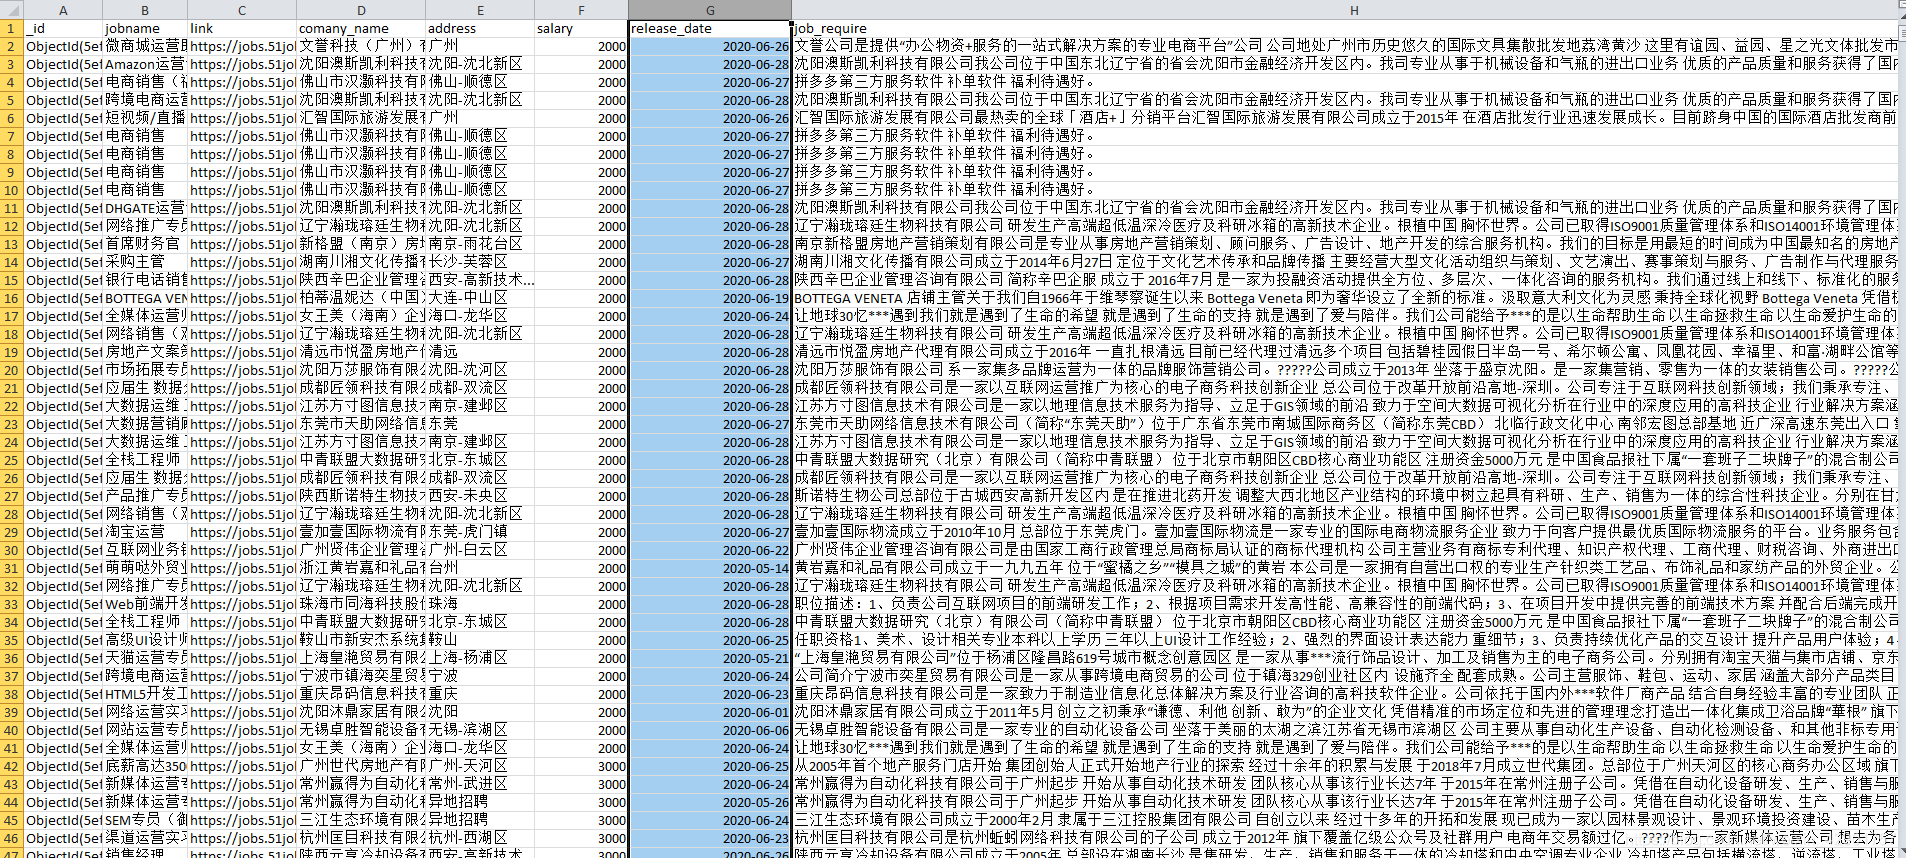Select column C header

point(242,10)
